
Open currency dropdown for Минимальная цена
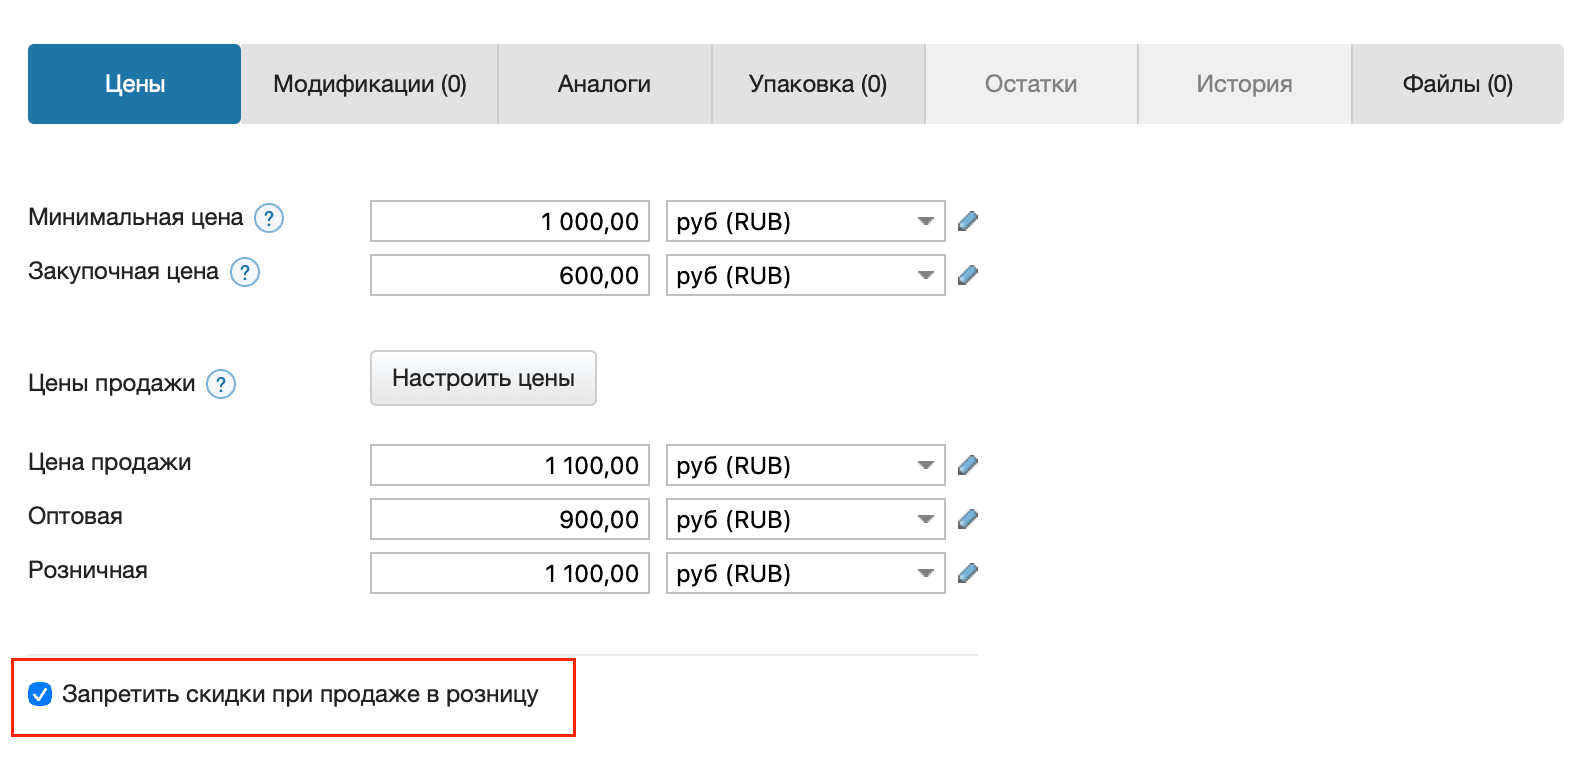pos(805,221)
